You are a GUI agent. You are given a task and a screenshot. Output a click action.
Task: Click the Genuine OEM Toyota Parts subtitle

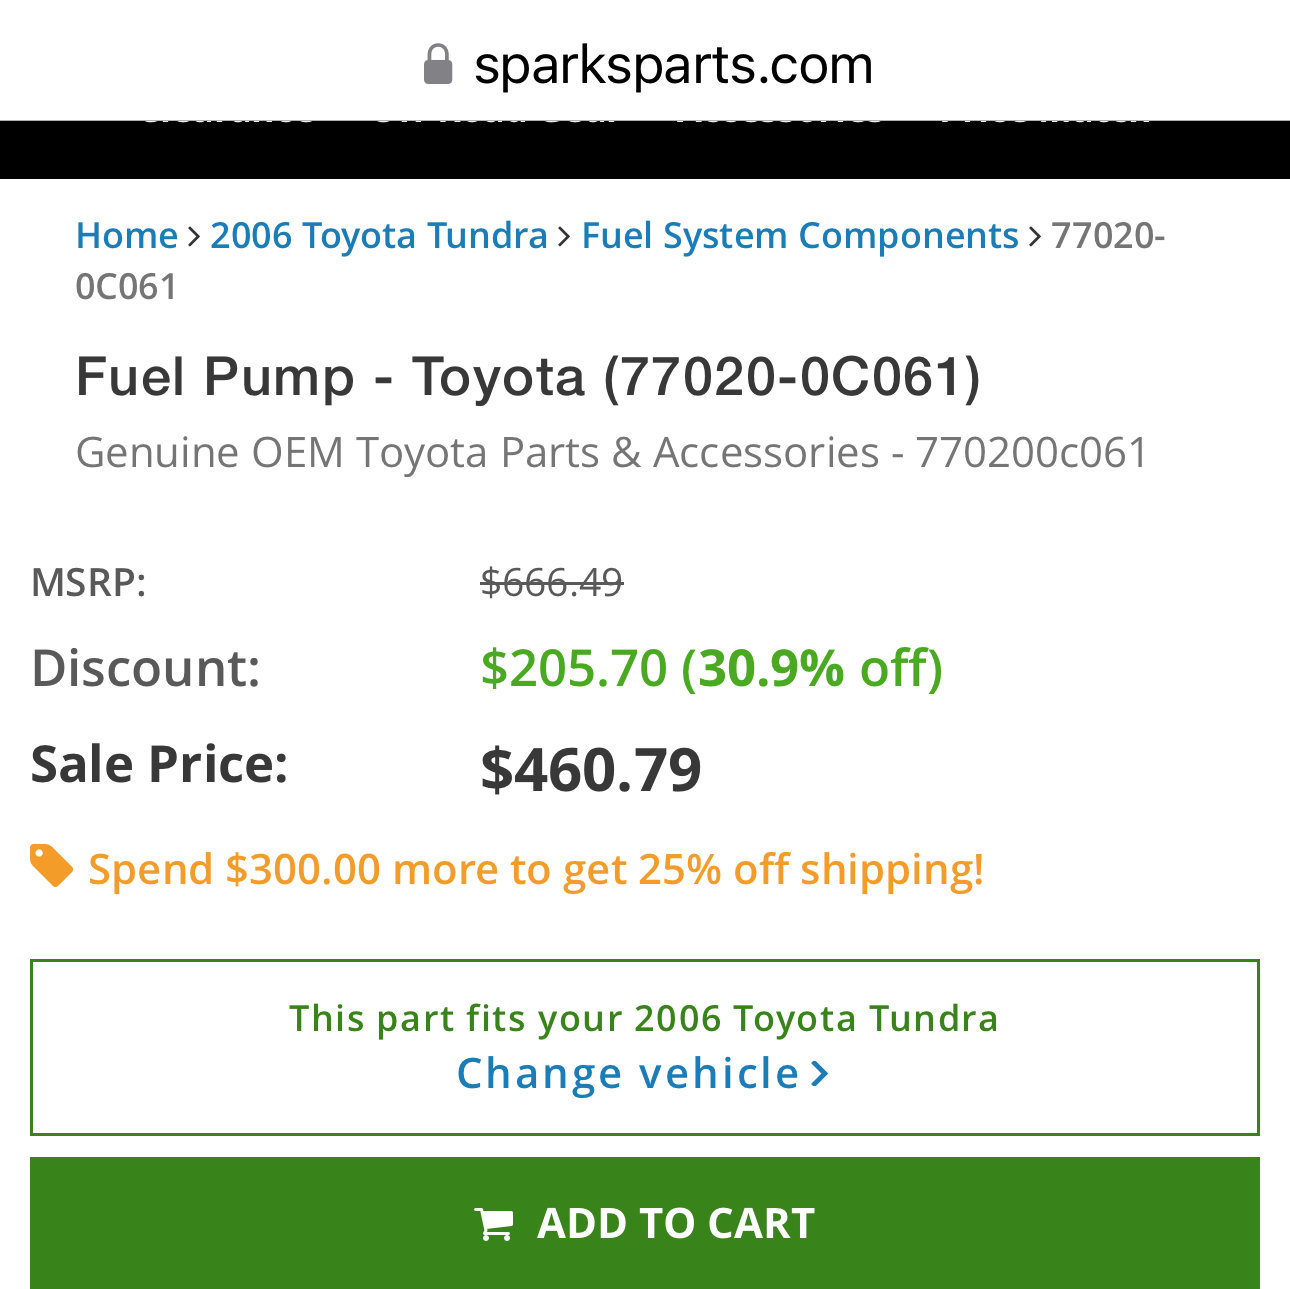(612, 452)
